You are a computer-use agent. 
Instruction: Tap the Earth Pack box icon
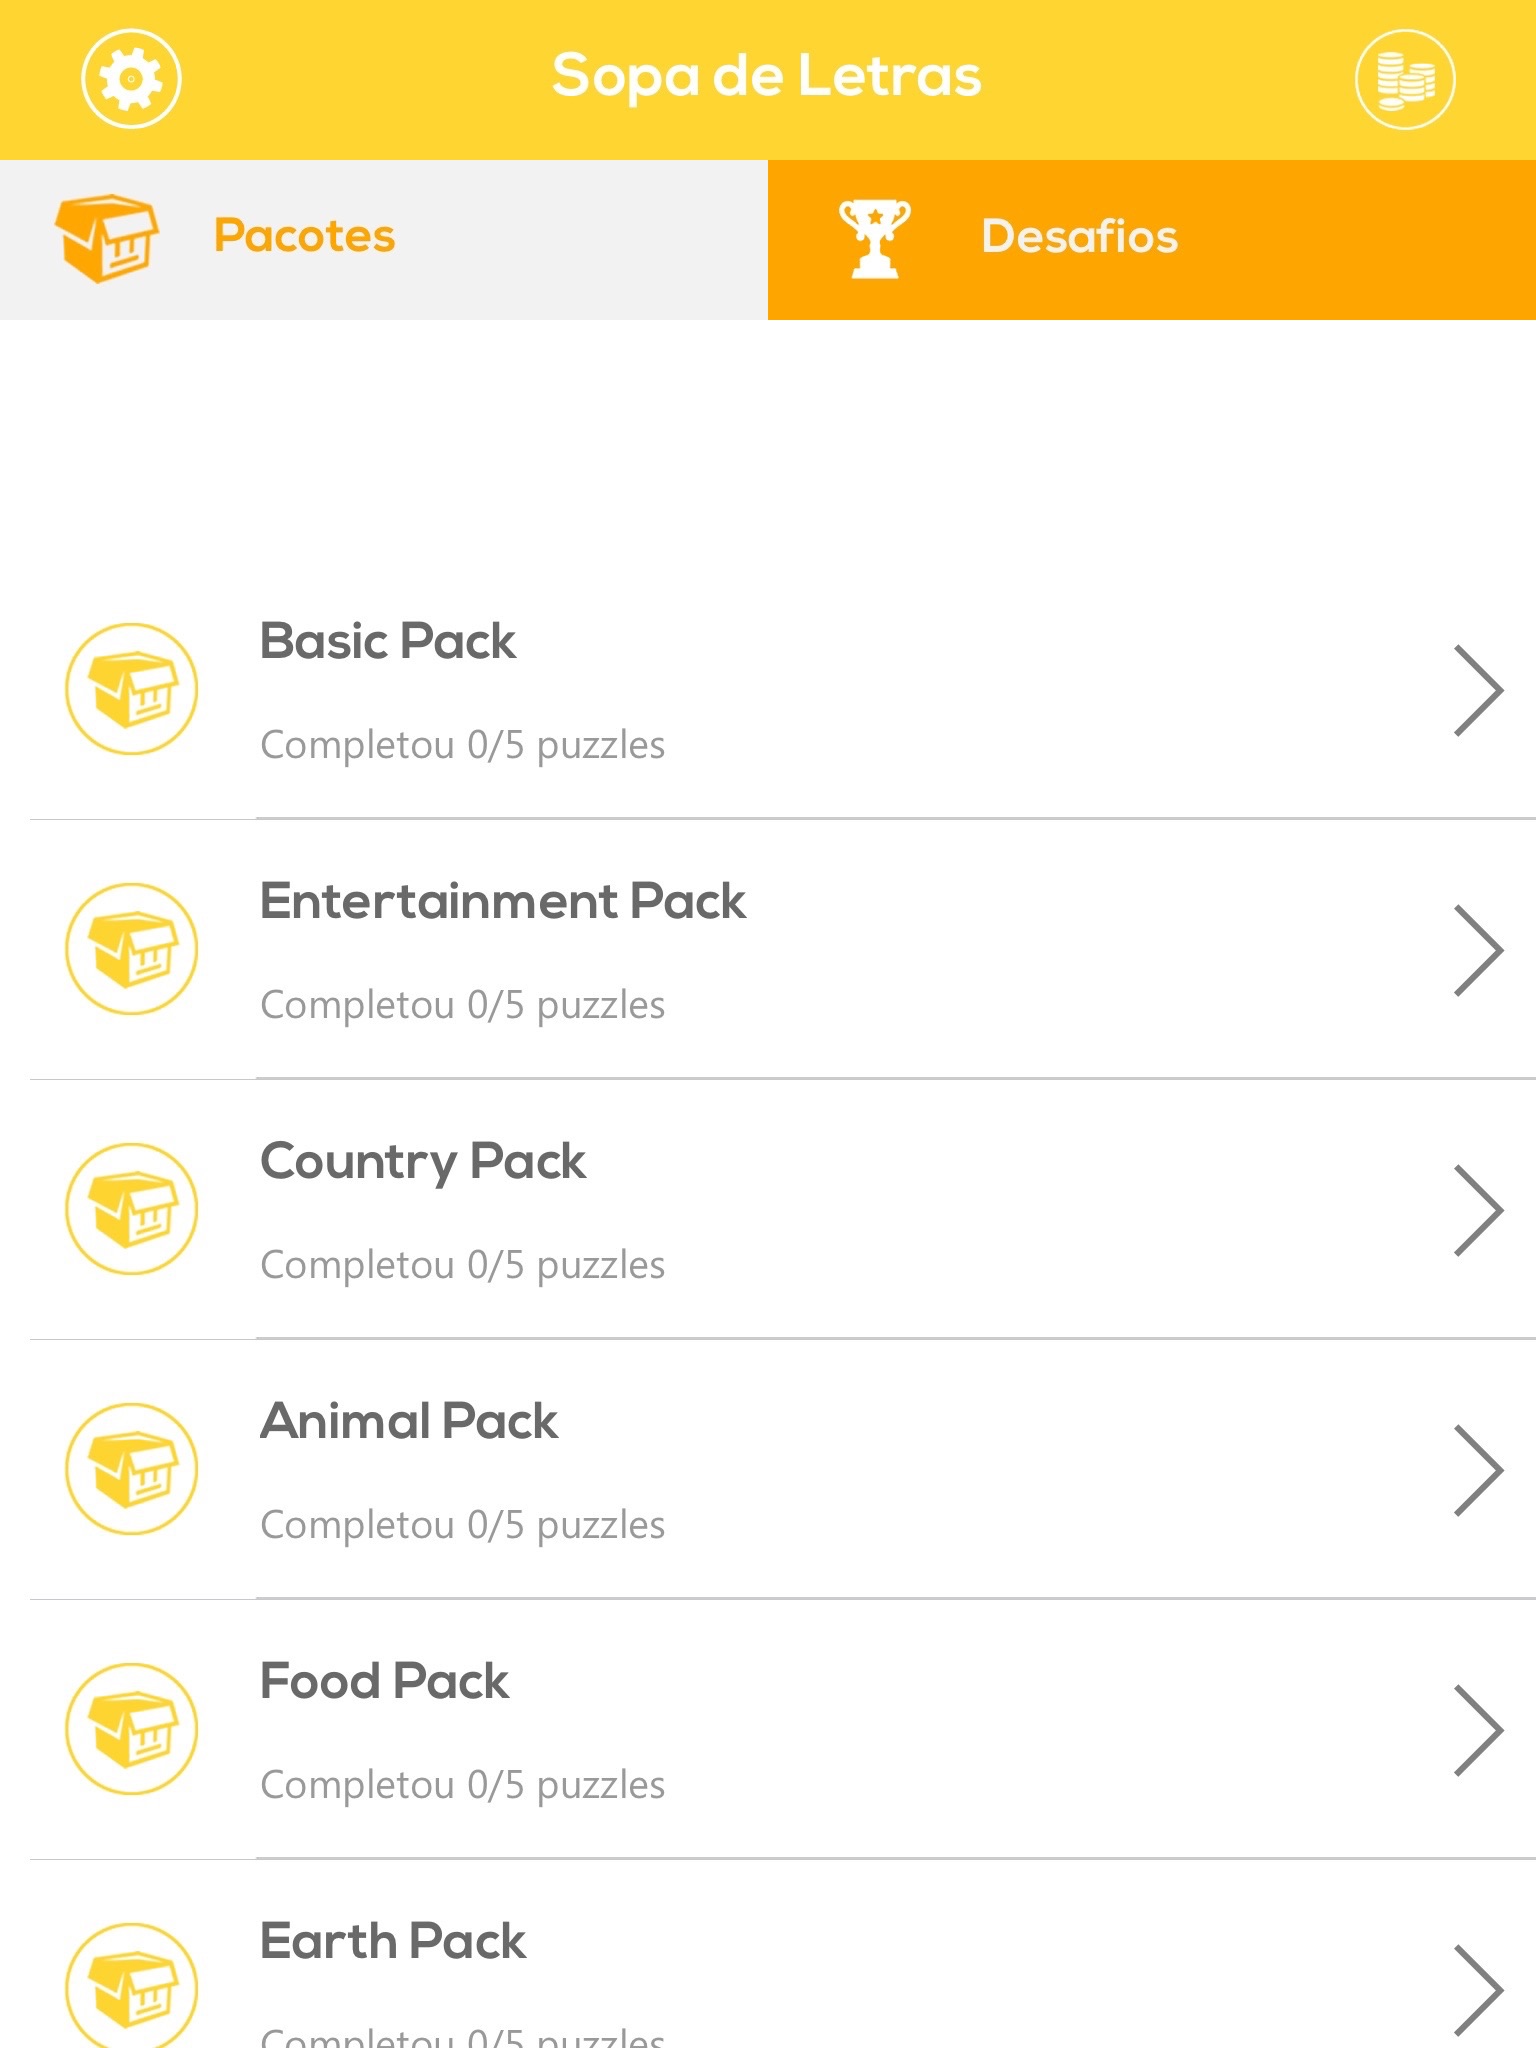tap(132, 1985)
